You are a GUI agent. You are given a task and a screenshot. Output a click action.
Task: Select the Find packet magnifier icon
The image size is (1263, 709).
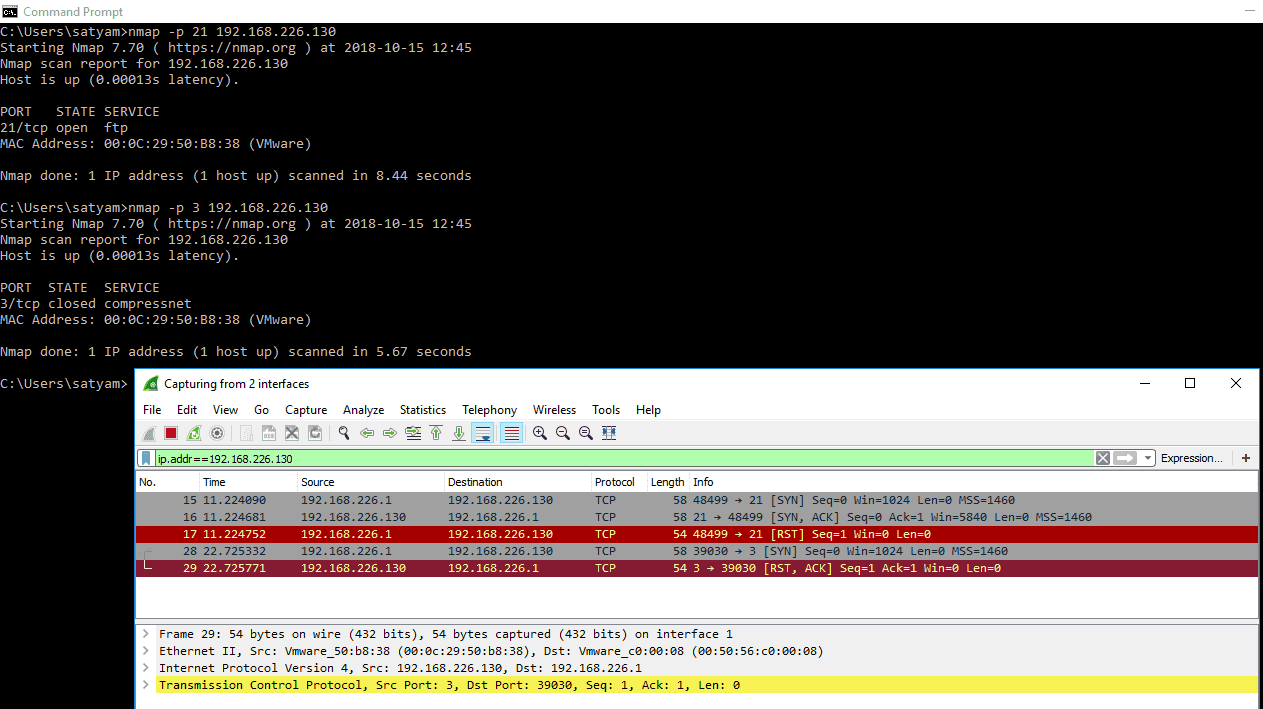(x=344, y=432)
